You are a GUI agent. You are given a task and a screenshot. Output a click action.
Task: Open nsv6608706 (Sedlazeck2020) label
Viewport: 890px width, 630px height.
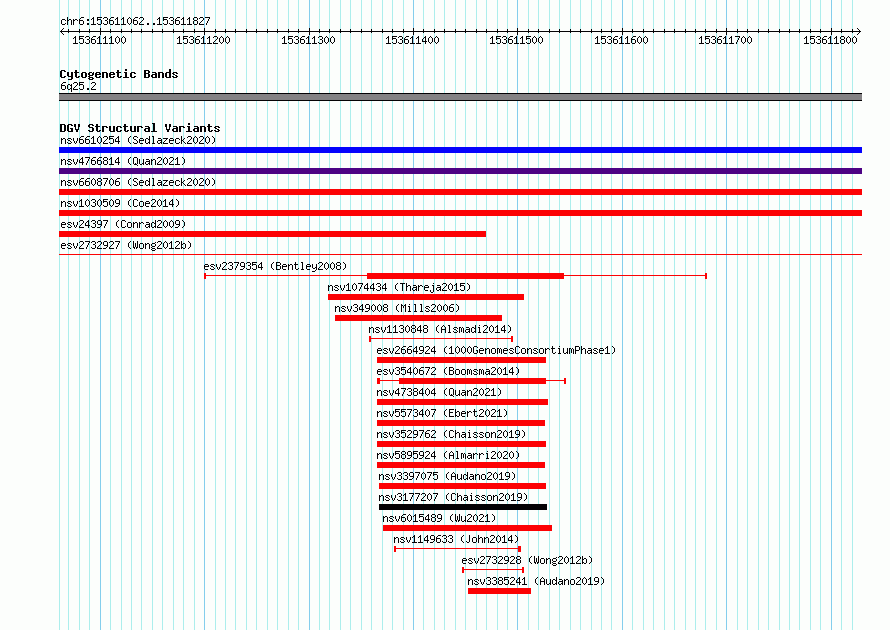[x=138, y=182]
